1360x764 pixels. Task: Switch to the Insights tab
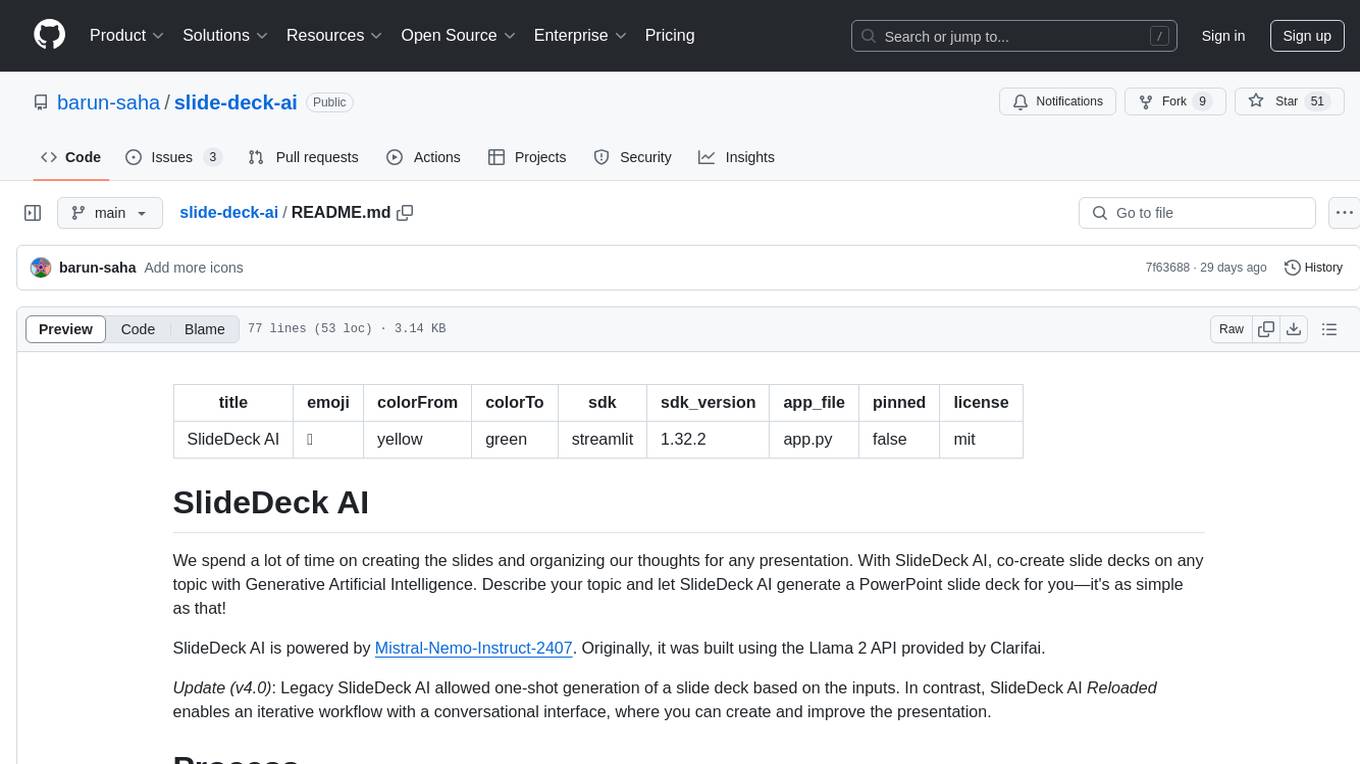[736, 157]
